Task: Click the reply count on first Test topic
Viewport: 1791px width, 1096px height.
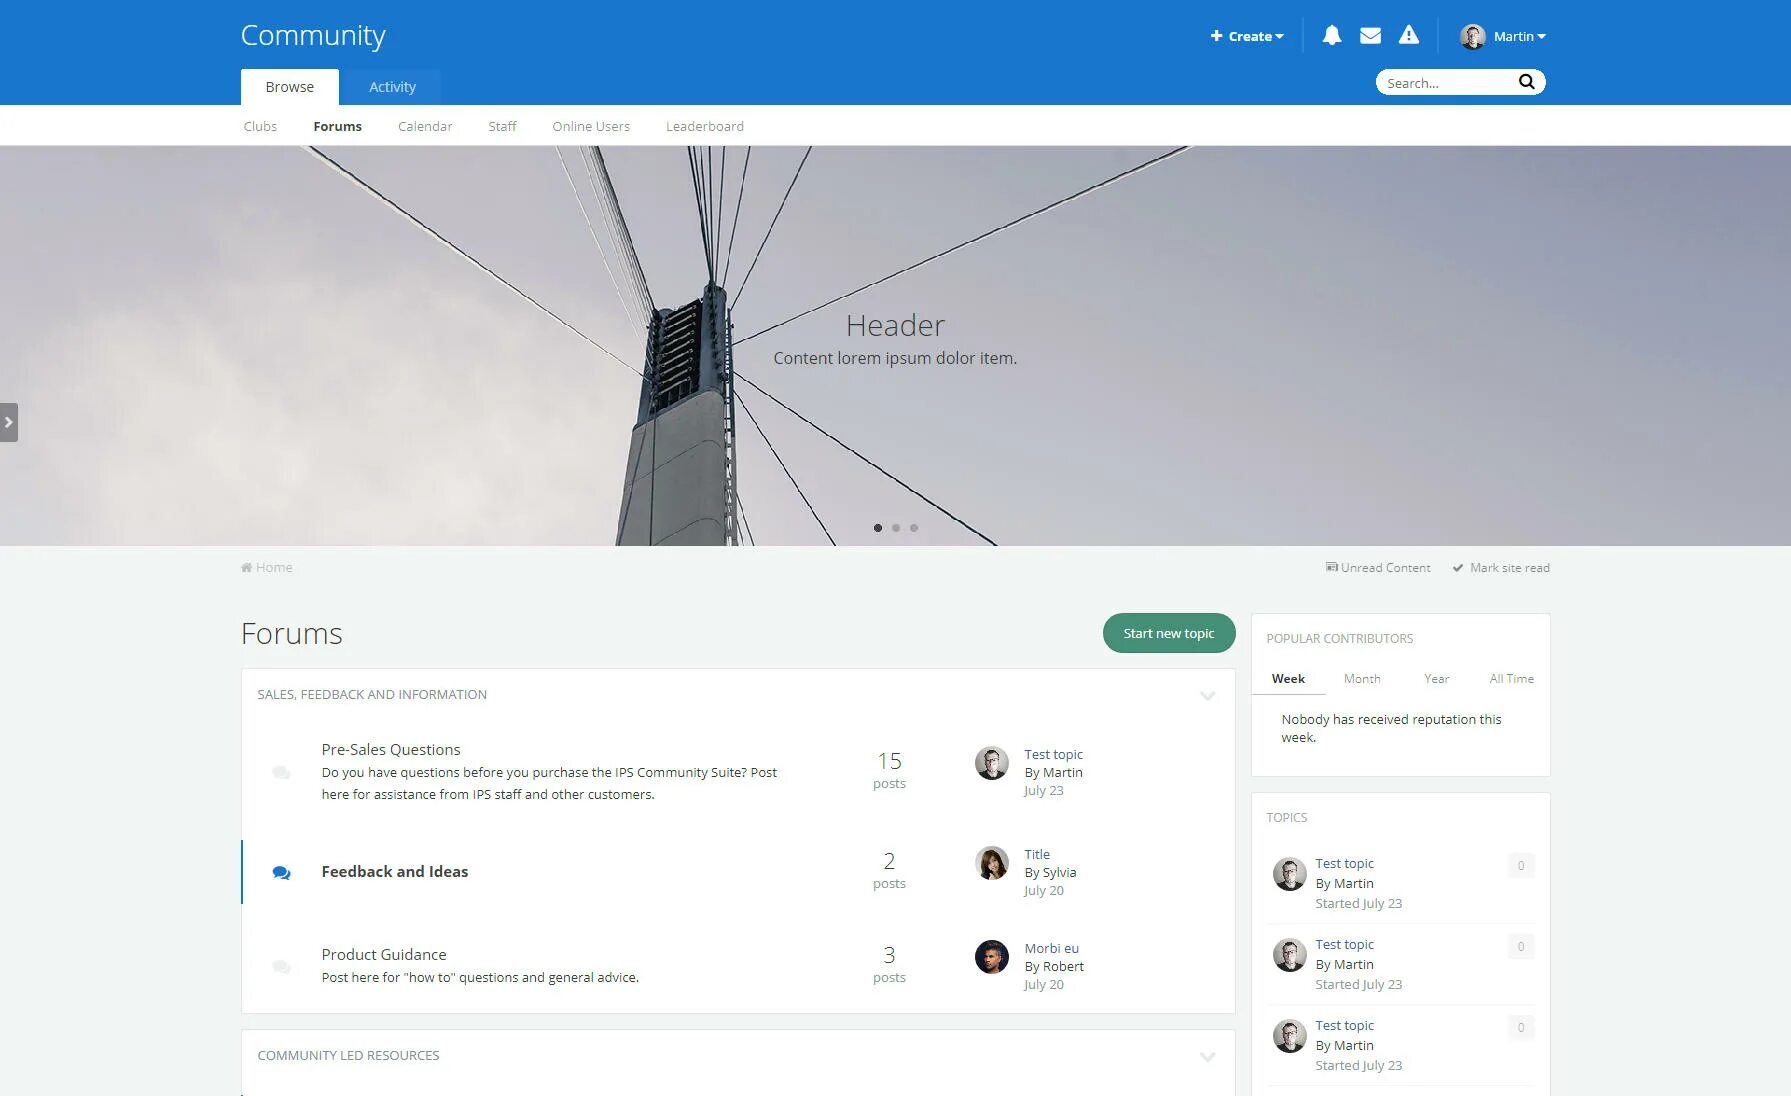Action: 1521,866
